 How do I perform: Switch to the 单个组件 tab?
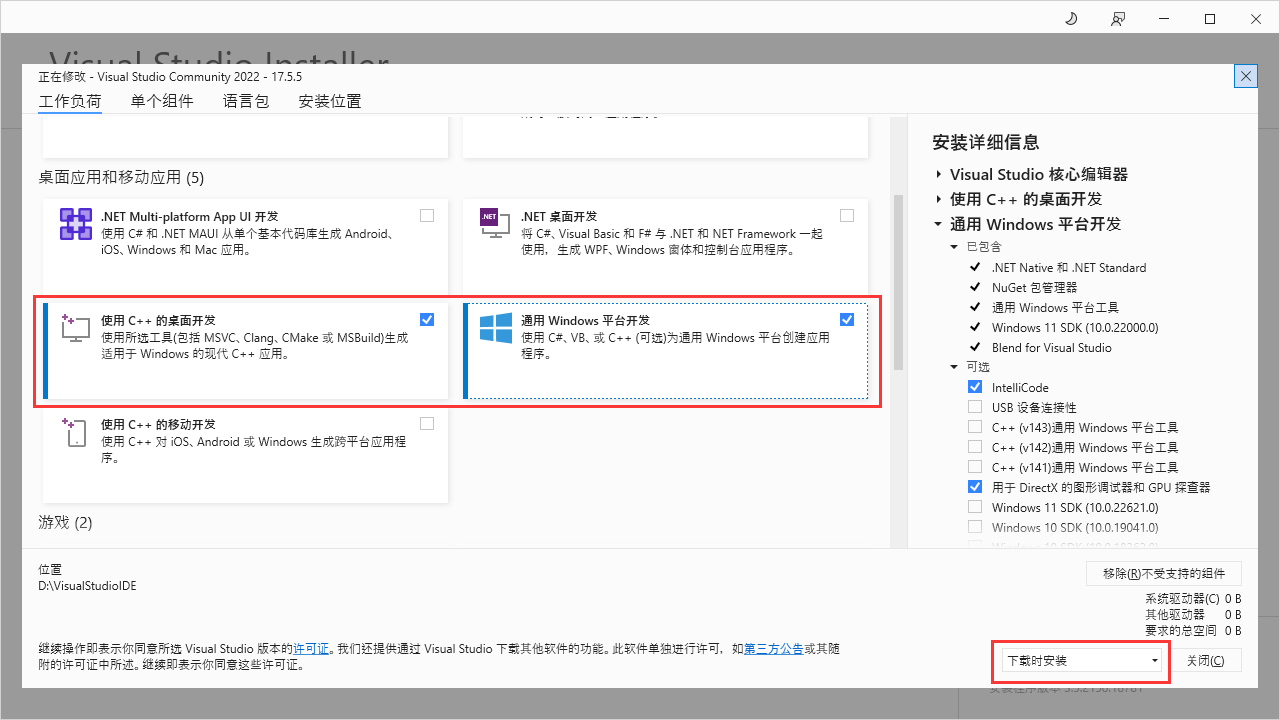[162, 101]
